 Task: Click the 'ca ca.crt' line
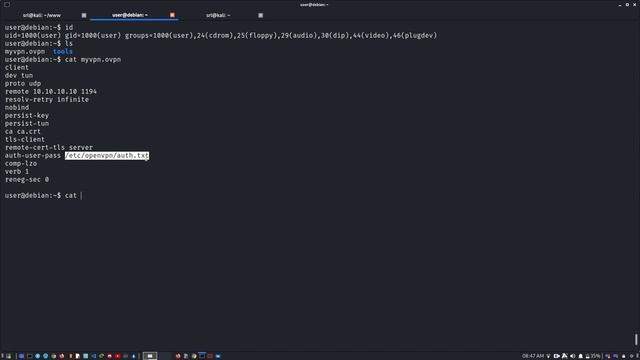point(23,131)
